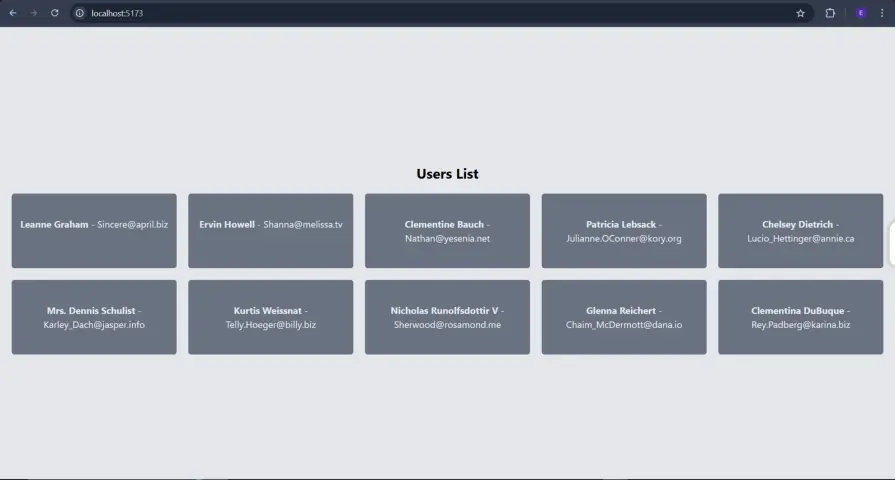Click Kurtis Weissnat name text
This screenshot has width=895, height=480.
[x=268, y=310]
